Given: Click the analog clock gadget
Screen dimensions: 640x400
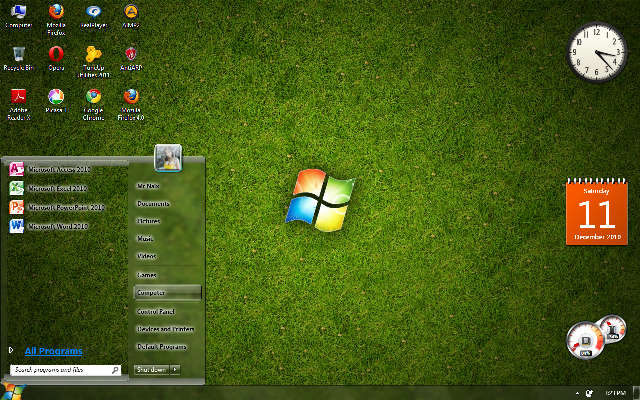Looking at the screenshot, I should click(x=597, y=52).
